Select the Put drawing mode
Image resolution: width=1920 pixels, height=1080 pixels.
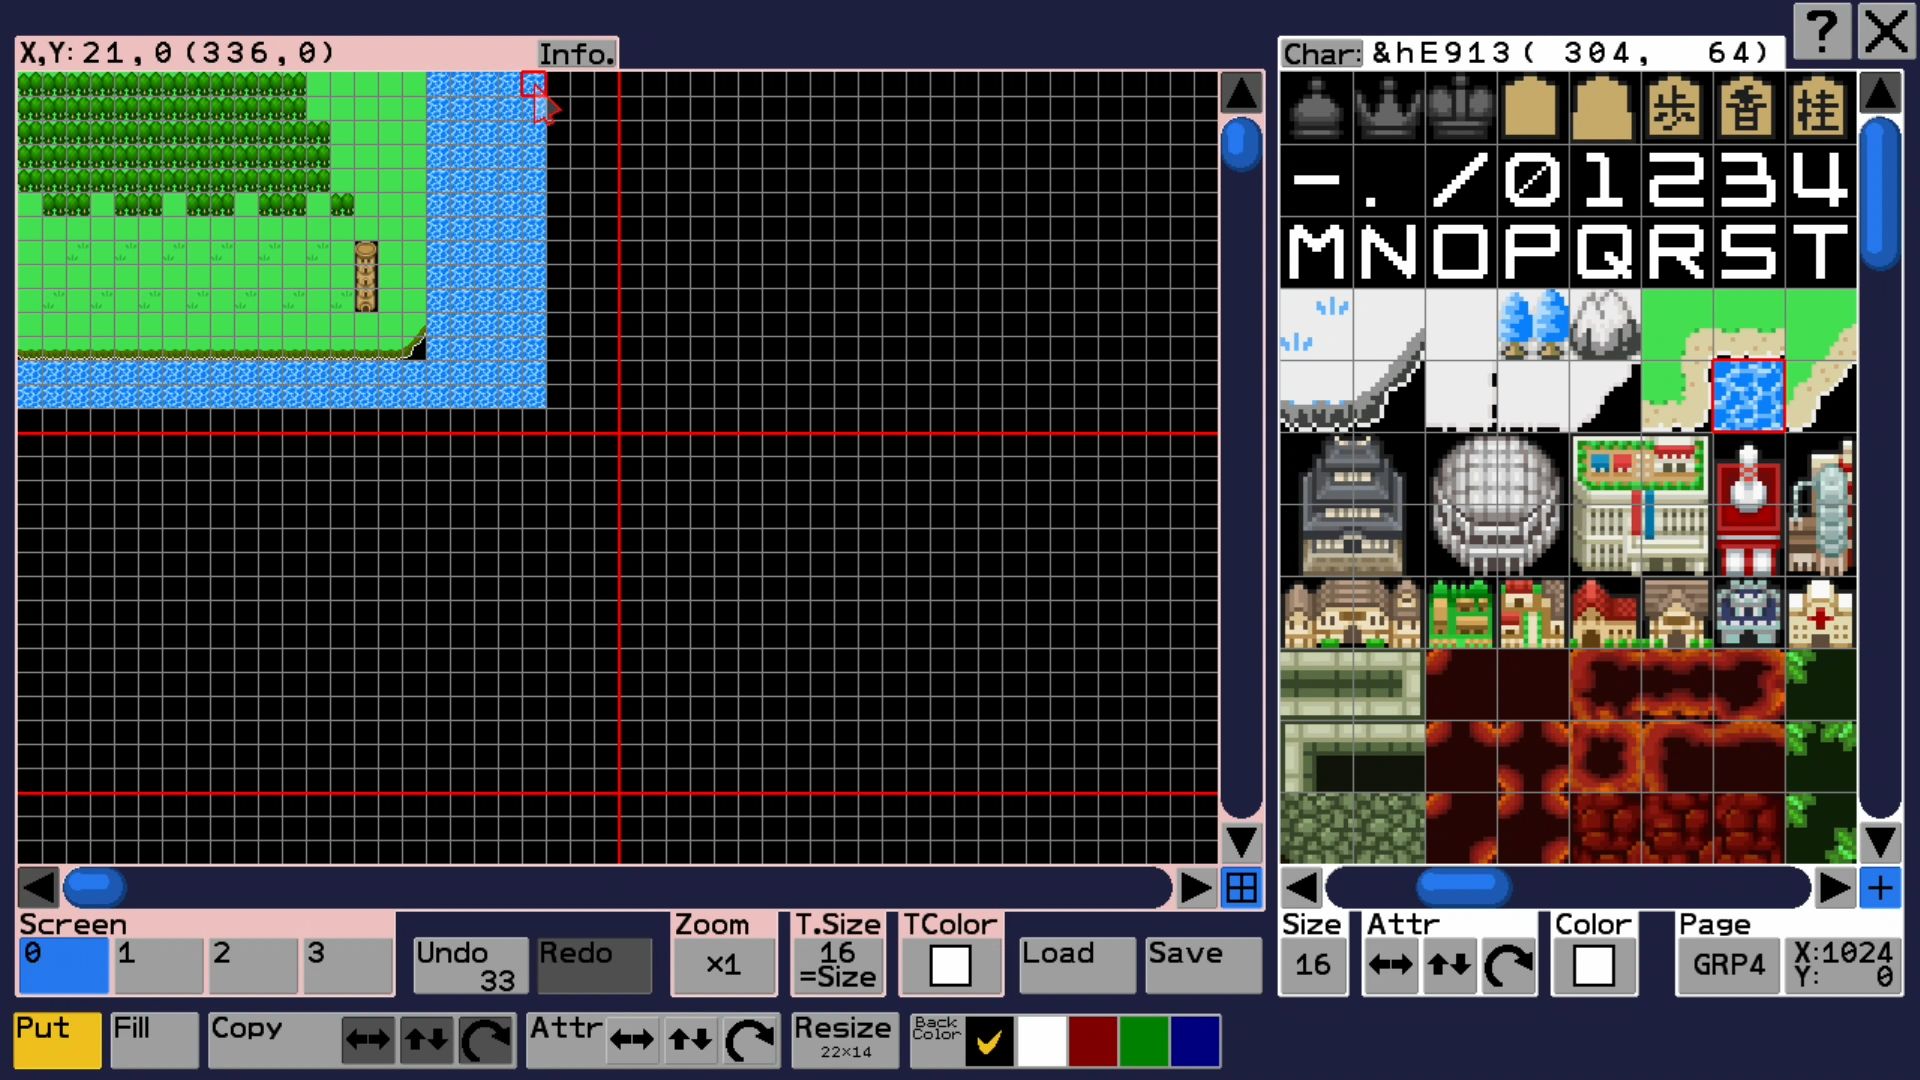point(57,1040)
